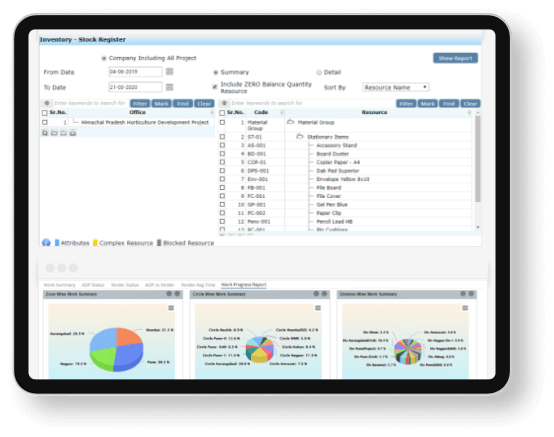554x437 pixels.
Task: Select the Detail radio option
Action: pyautogui.click(x=319, y=72)
